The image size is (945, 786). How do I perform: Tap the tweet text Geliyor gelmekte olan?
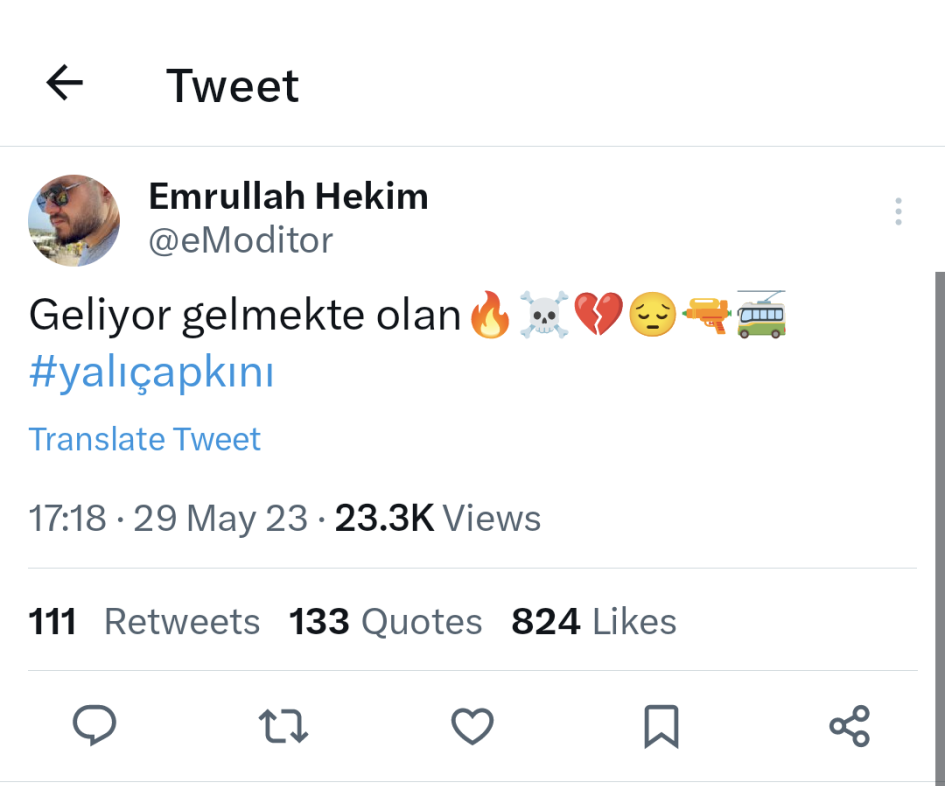(x=243, y=315)
